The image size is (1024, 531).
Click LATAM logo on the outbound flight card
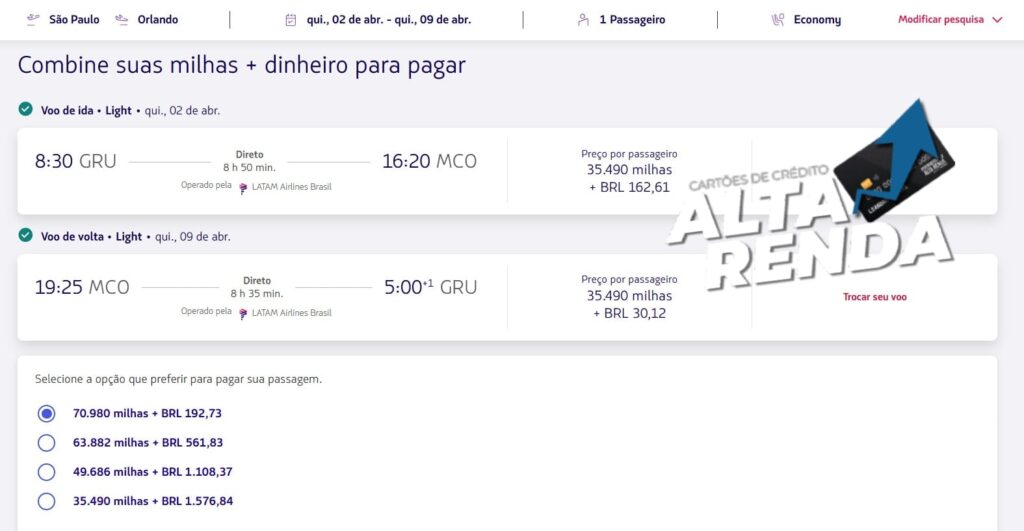click(243, 188)
